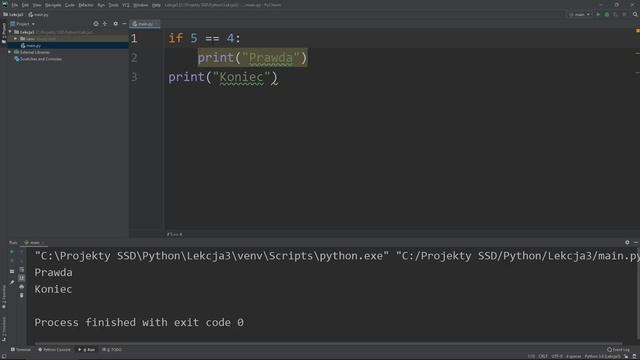The width and height of the screenshot is (640, 360).
Task: Open the Window menu
Action: pos(140,5)
